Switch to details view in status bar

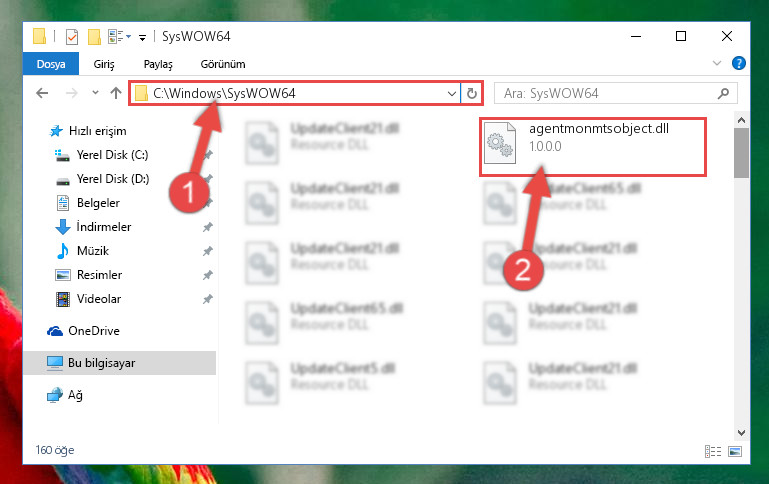click(713, 451)
